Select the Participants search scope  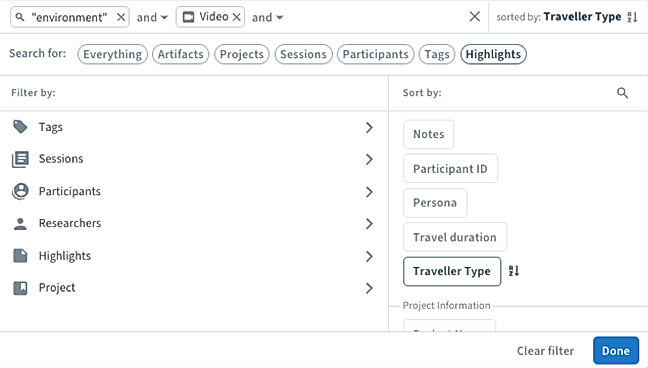pos(376,54)
